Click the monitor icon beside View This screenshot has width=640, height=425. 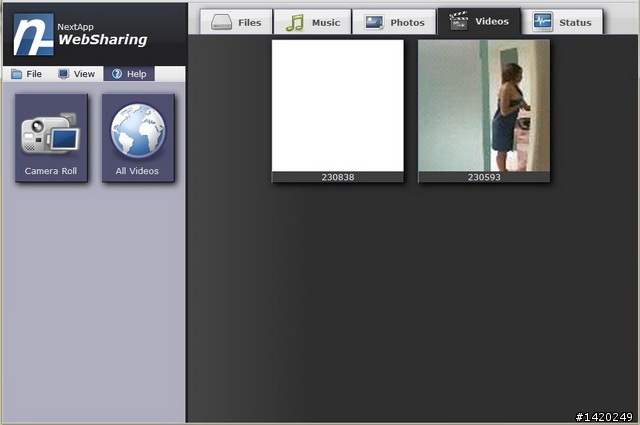pyautogui.click(x=63, y=74)
